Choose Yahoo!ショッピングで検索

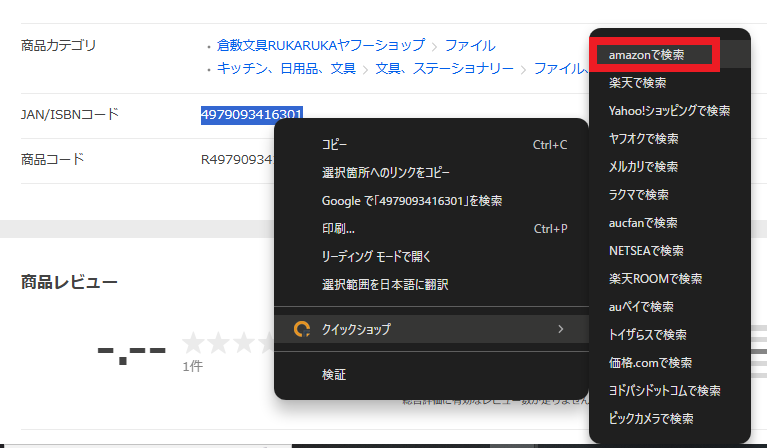[670, 111]
